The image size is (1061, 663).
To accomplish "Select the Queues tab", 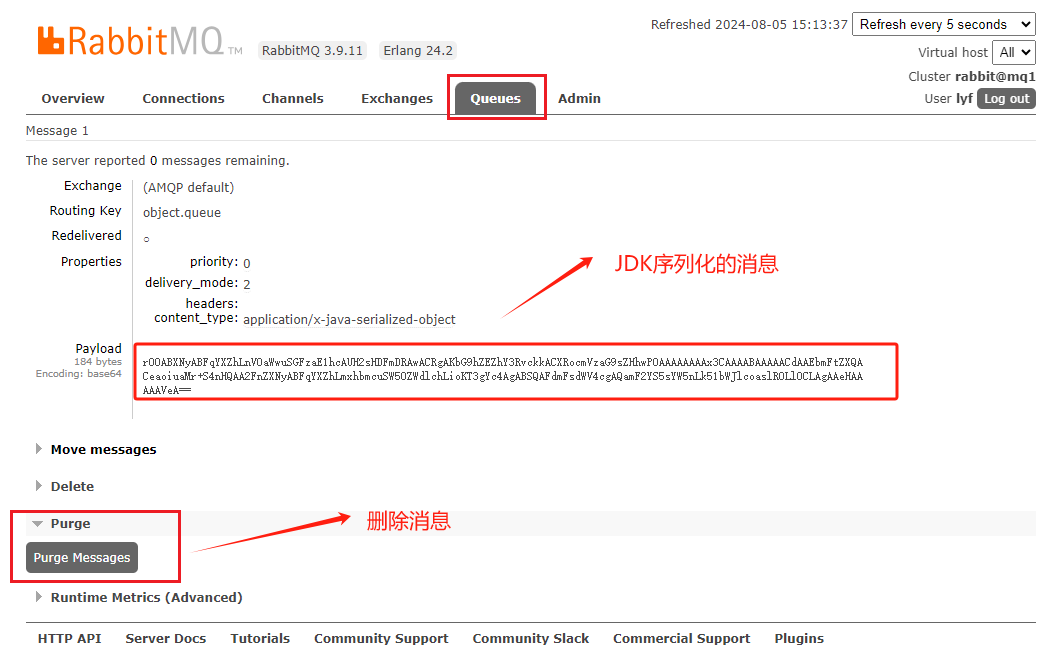I will tap(495, 99).
